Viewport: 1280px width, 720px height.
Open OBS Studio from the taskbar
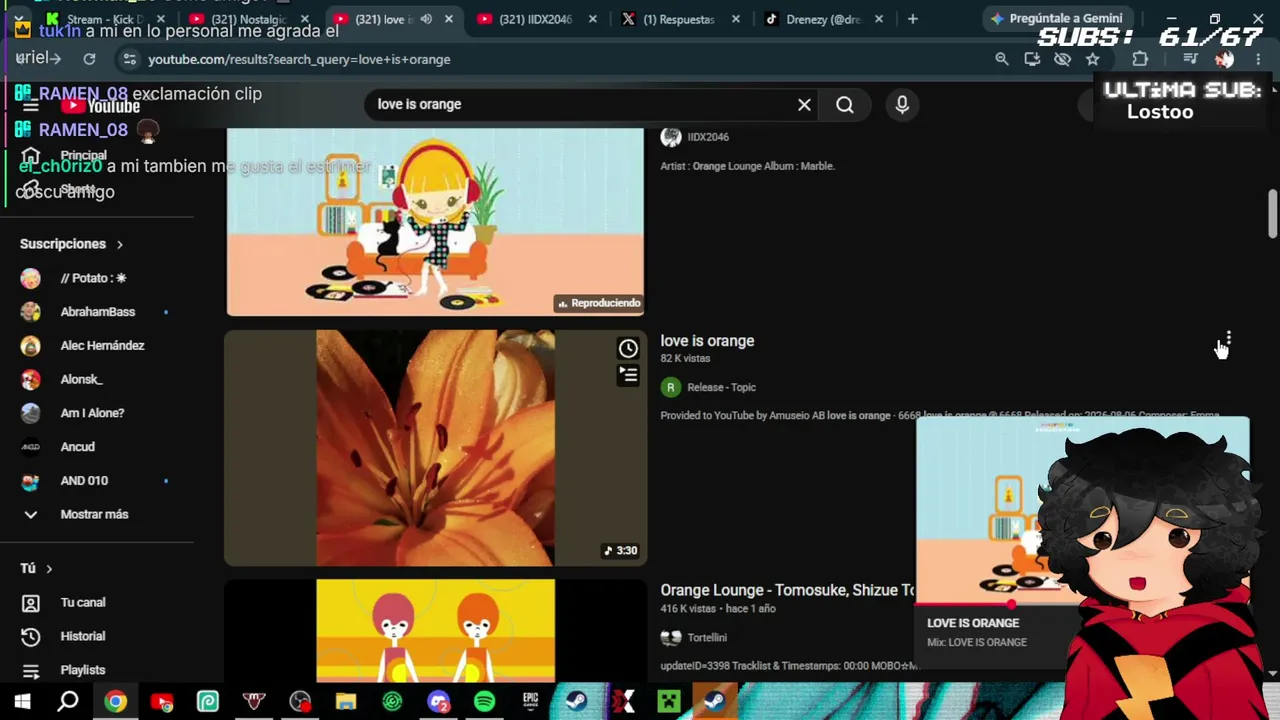300,702
